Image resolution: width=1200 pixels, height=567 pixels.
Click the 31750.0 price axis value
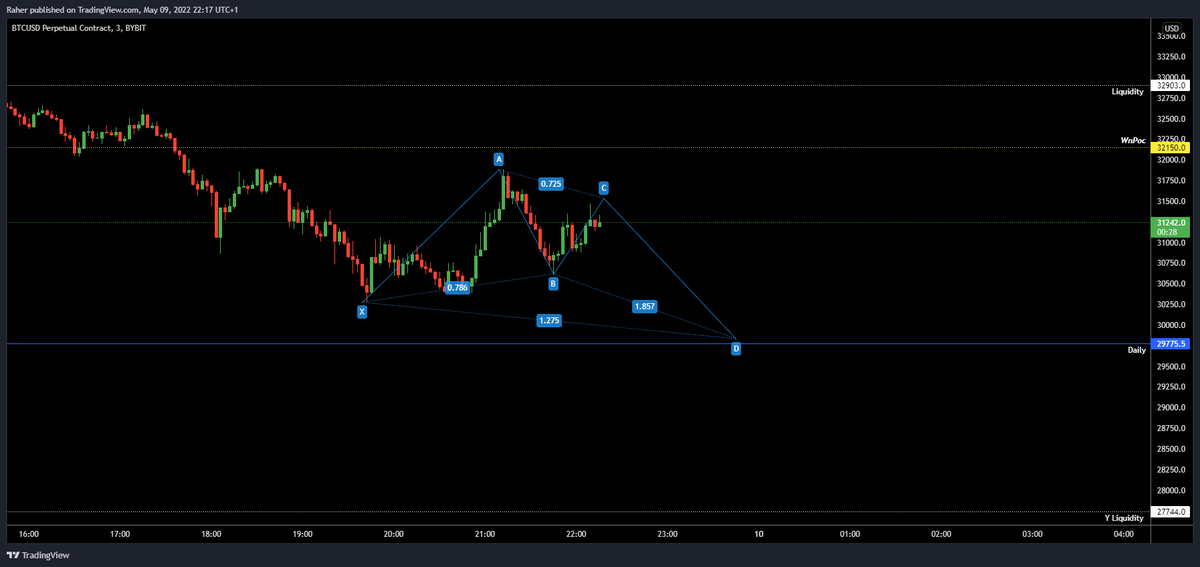point(1171,181)
